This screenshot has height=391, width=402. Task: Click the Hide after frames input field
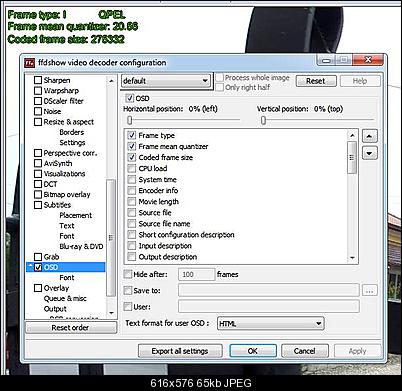click(x=197, y=274)
